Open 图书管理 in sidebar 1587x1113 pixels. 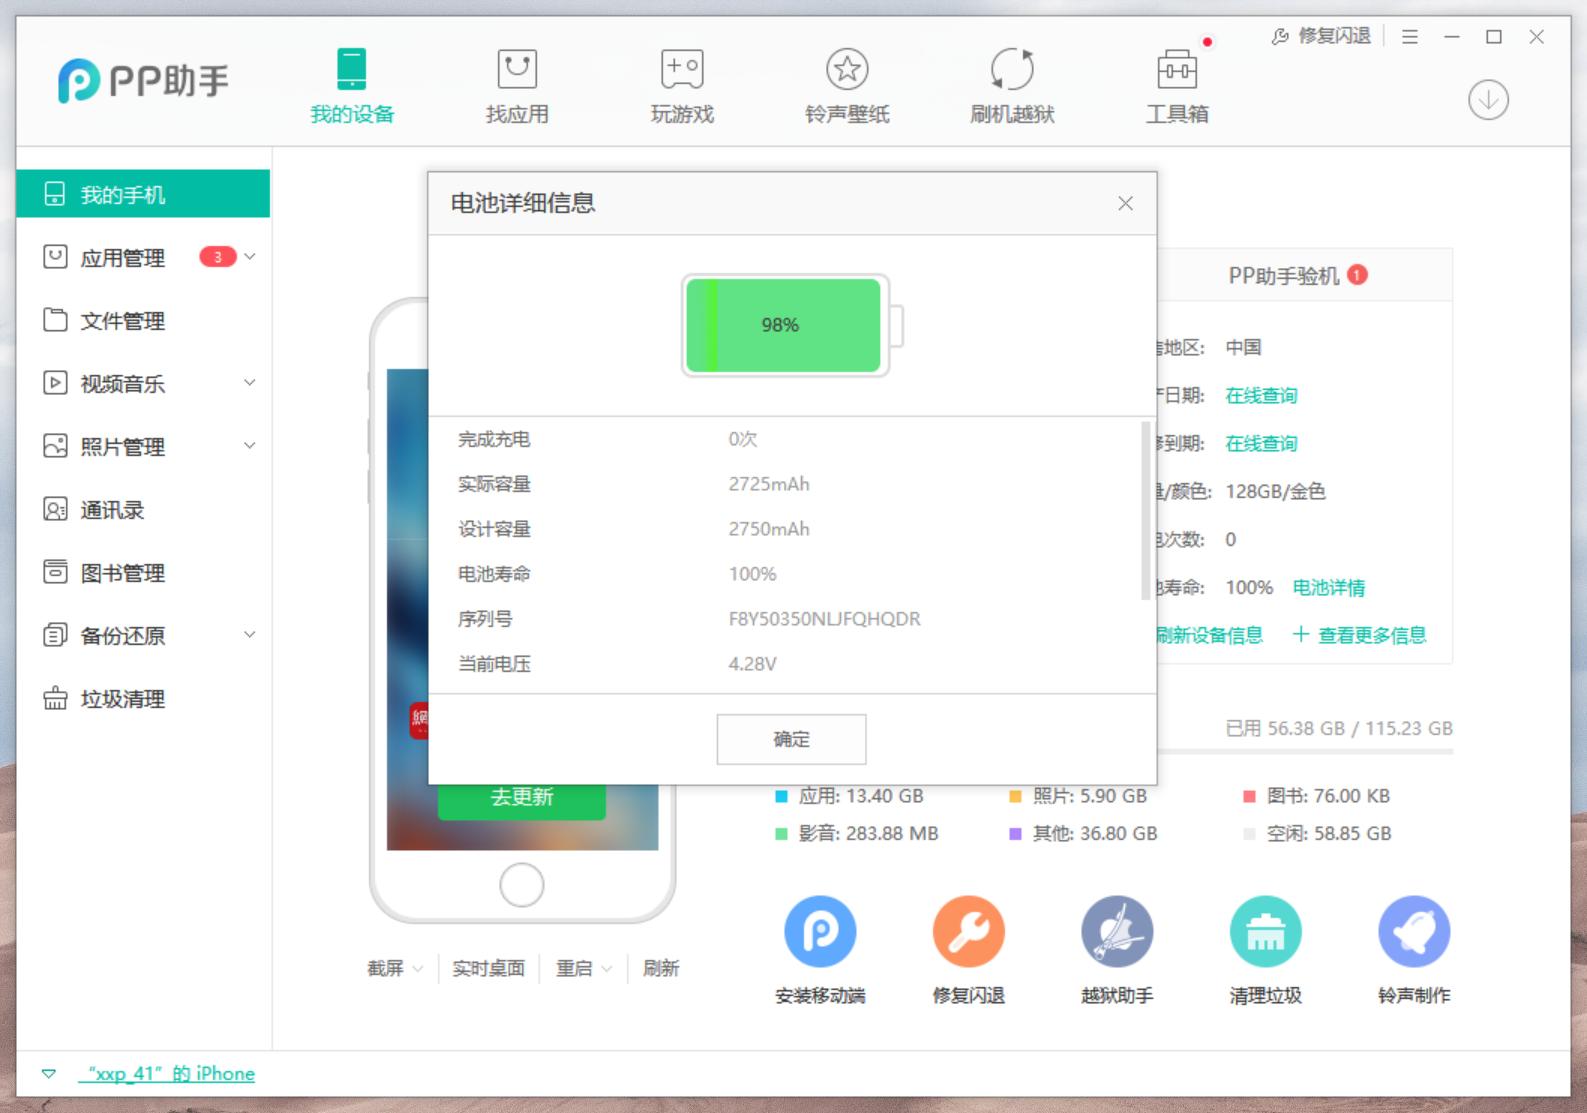[122, 573]
